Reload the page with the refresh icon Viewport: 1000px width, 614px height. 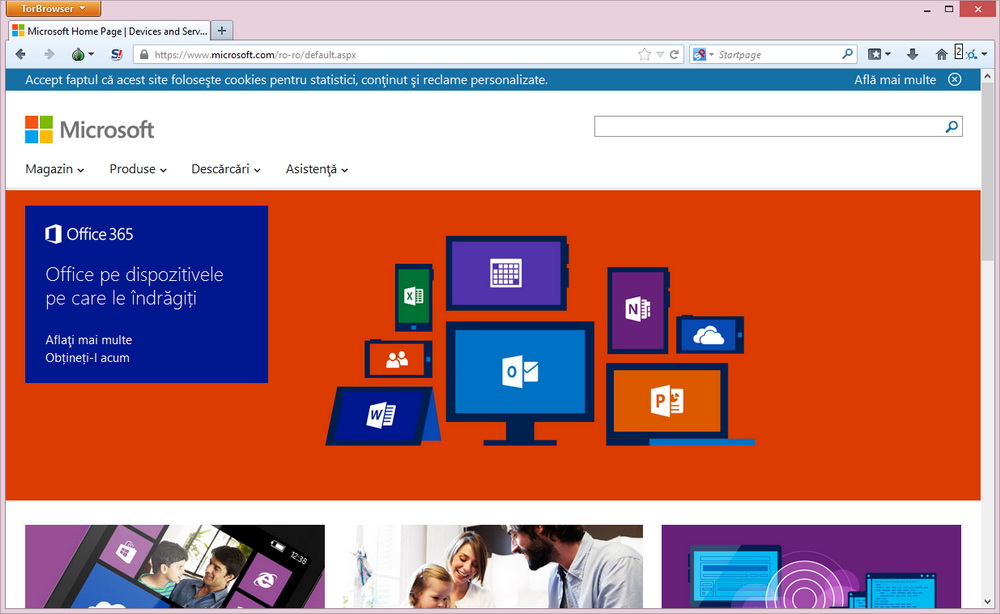pyautogui.click(x=674, y=55)
